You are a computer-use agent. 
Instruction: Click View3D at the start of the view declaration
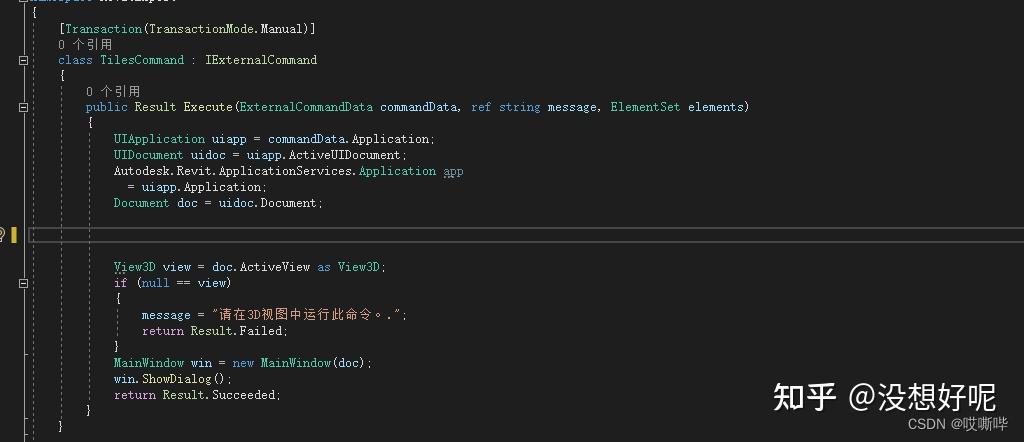(134, 267)
